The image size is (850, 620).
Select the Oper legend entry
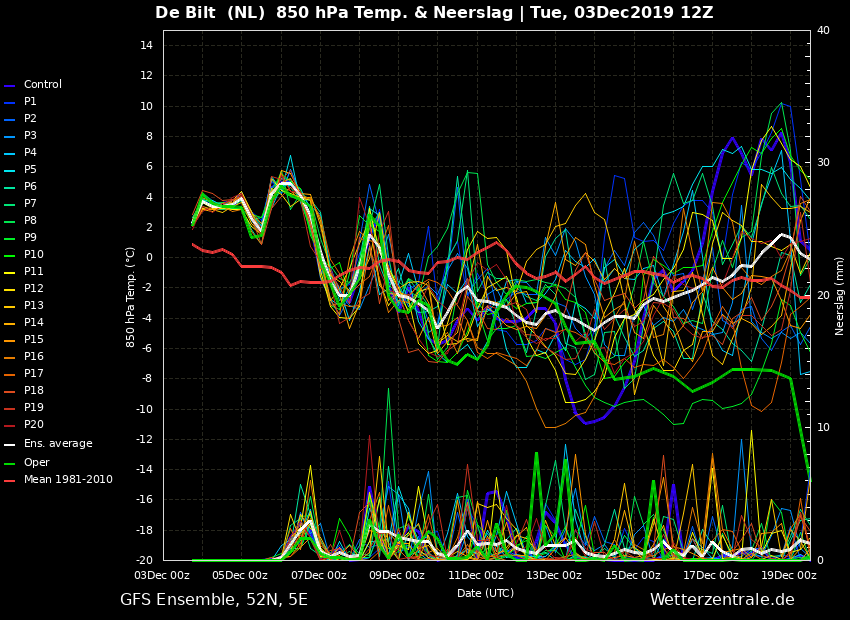click(36, 463)
